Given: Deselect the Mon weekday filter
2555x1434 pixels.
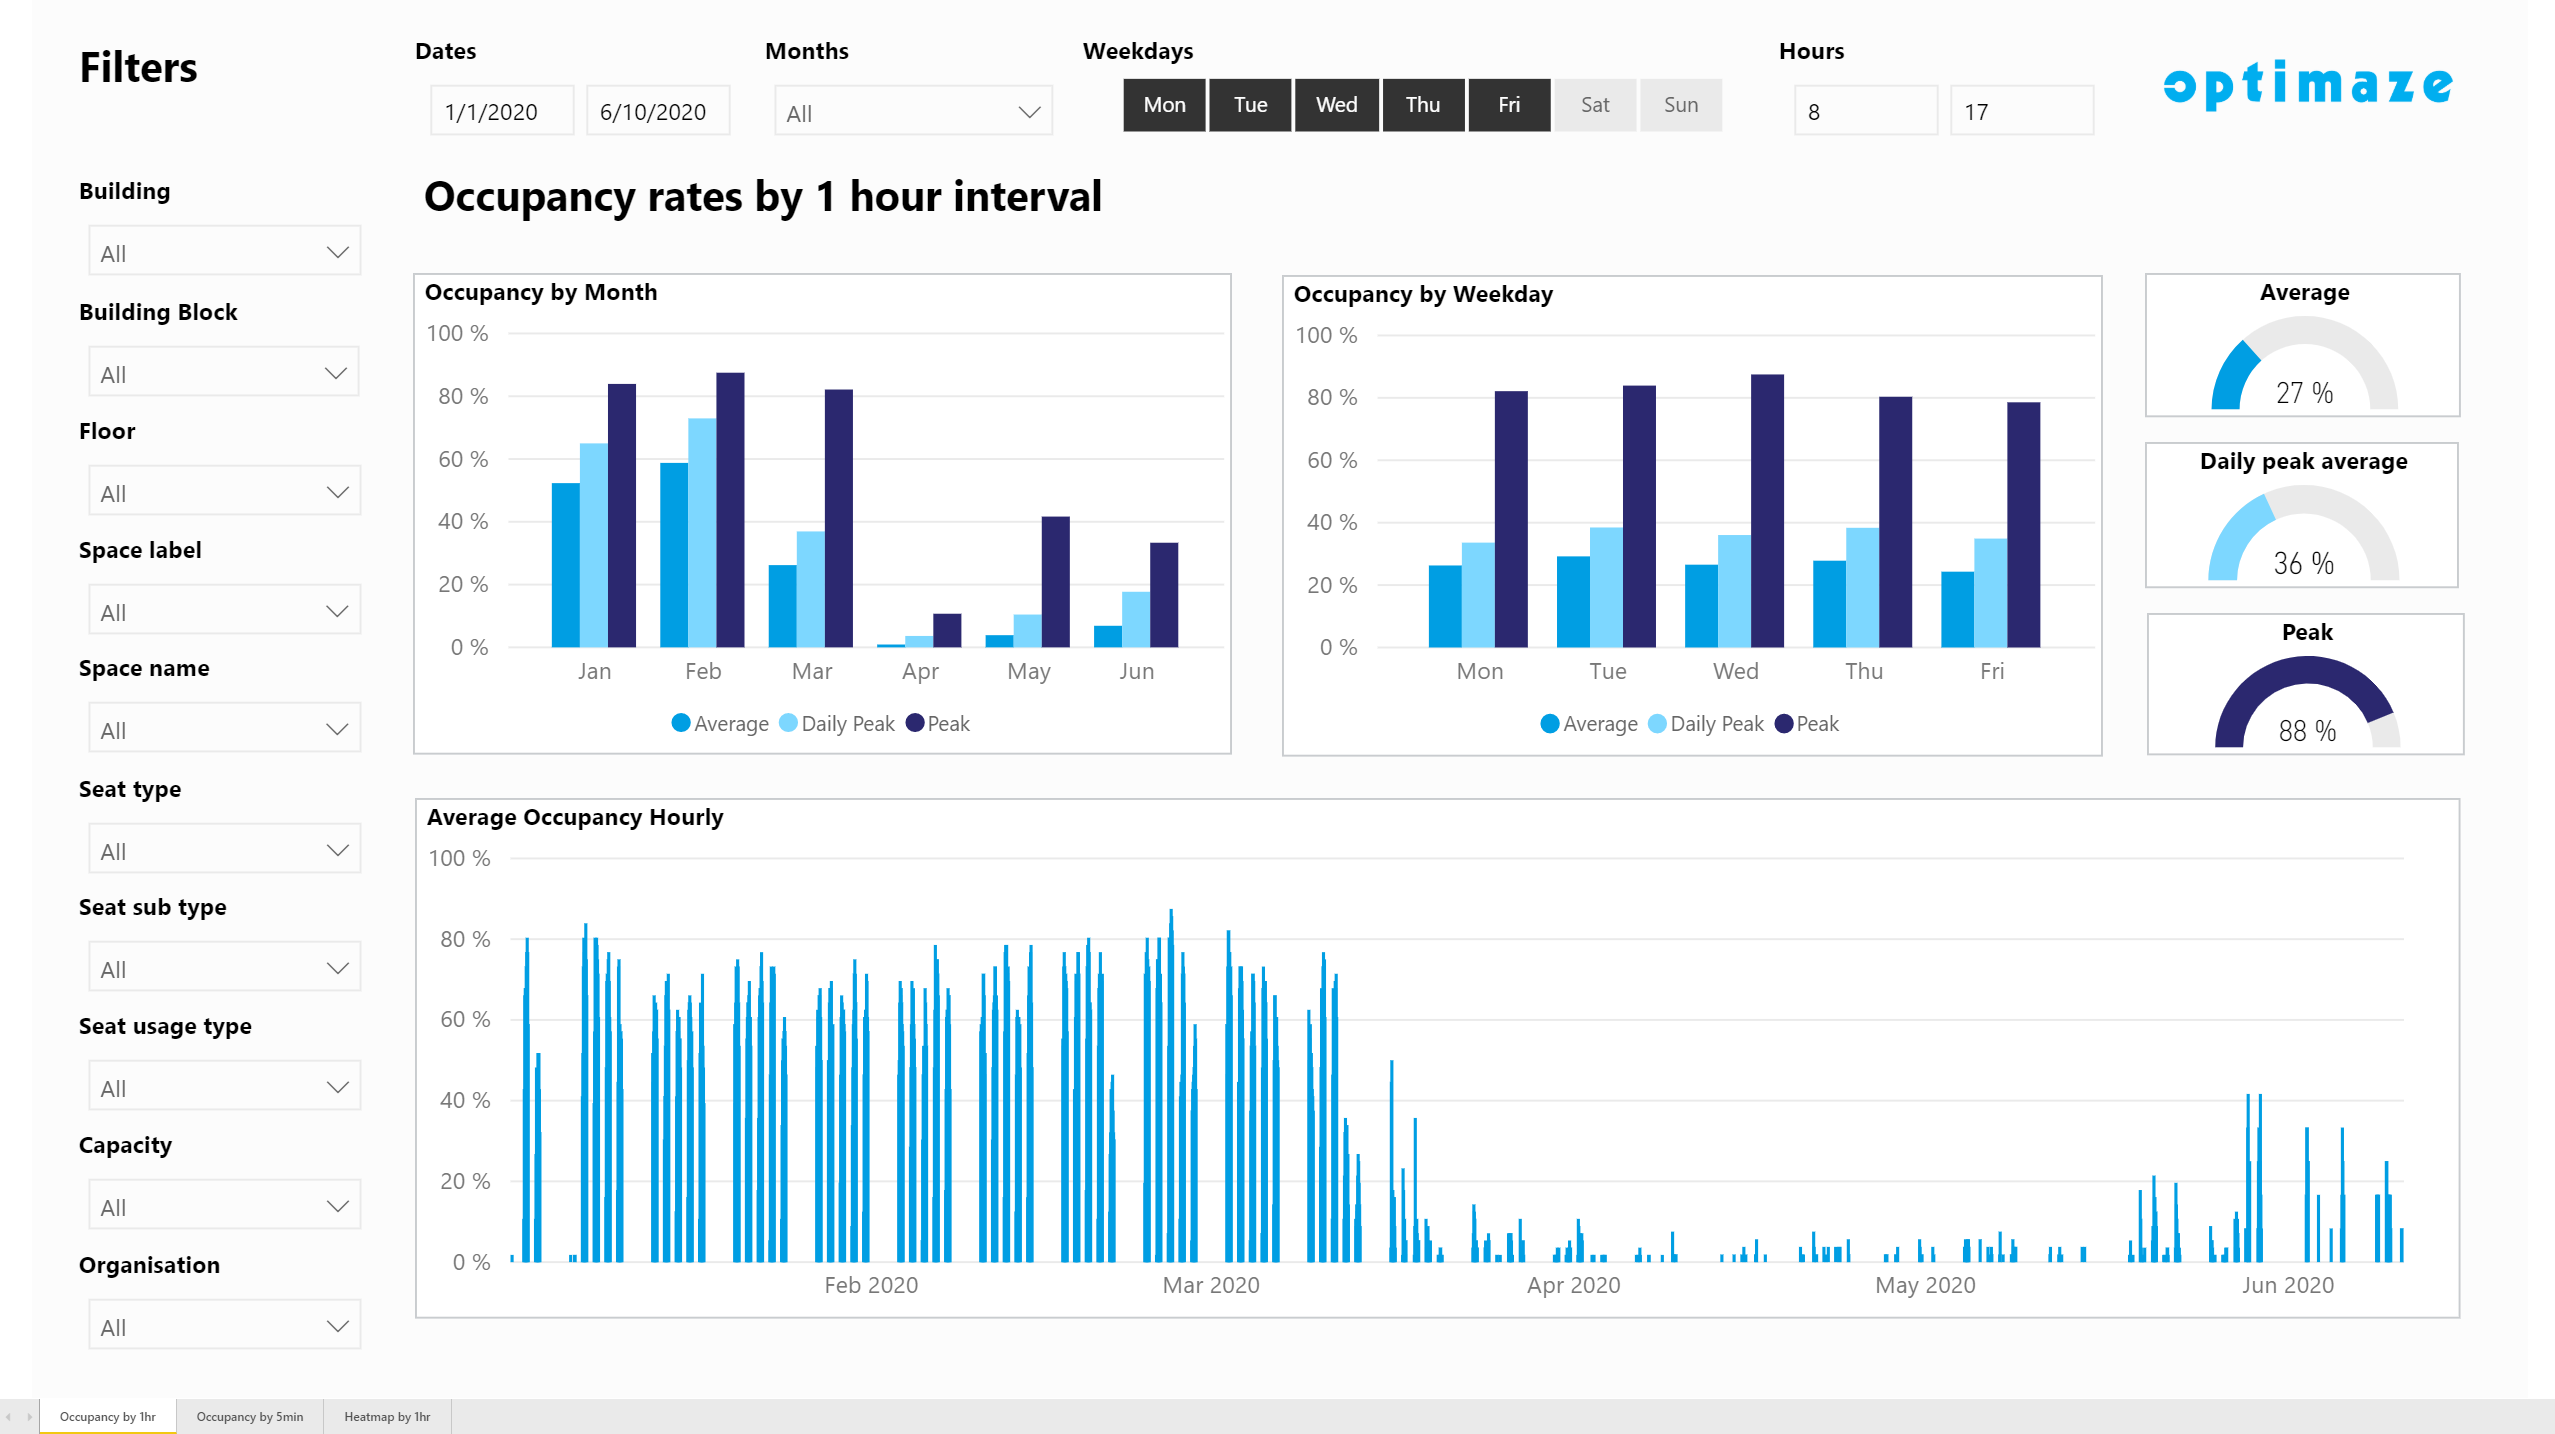Looking at the screenshot, I should click(1164, 105).
